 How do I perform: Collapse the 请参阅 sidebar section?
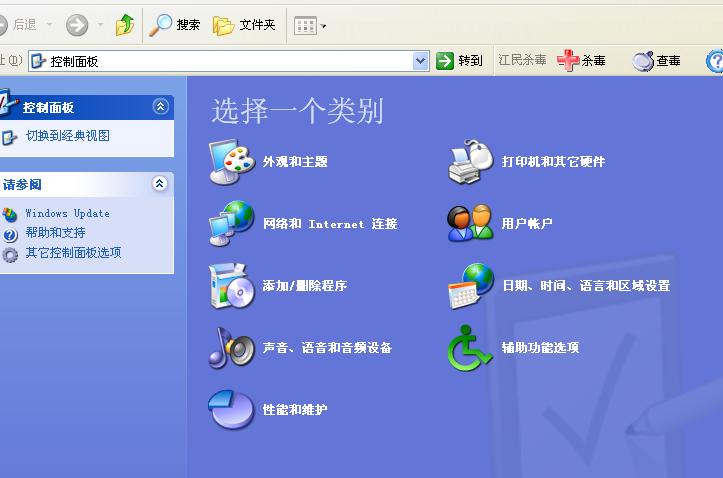click(x=160, y=184)
